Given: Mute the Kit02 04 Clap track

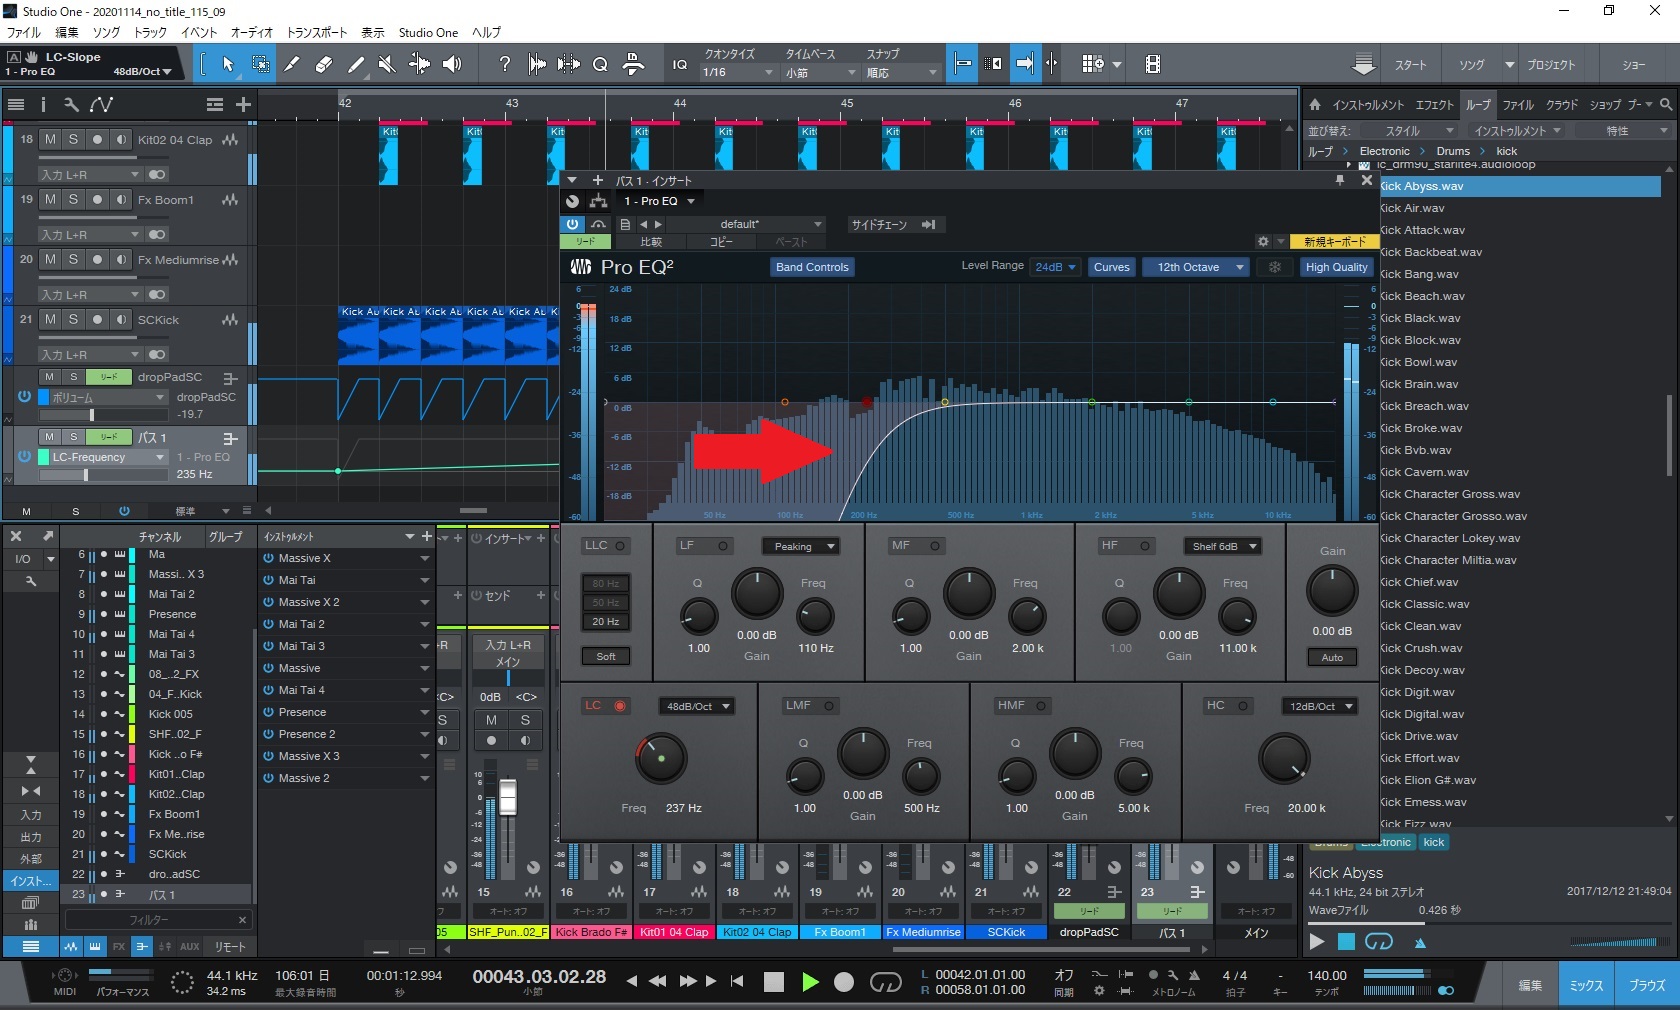Looking at the screenshot, I should 50,139.
